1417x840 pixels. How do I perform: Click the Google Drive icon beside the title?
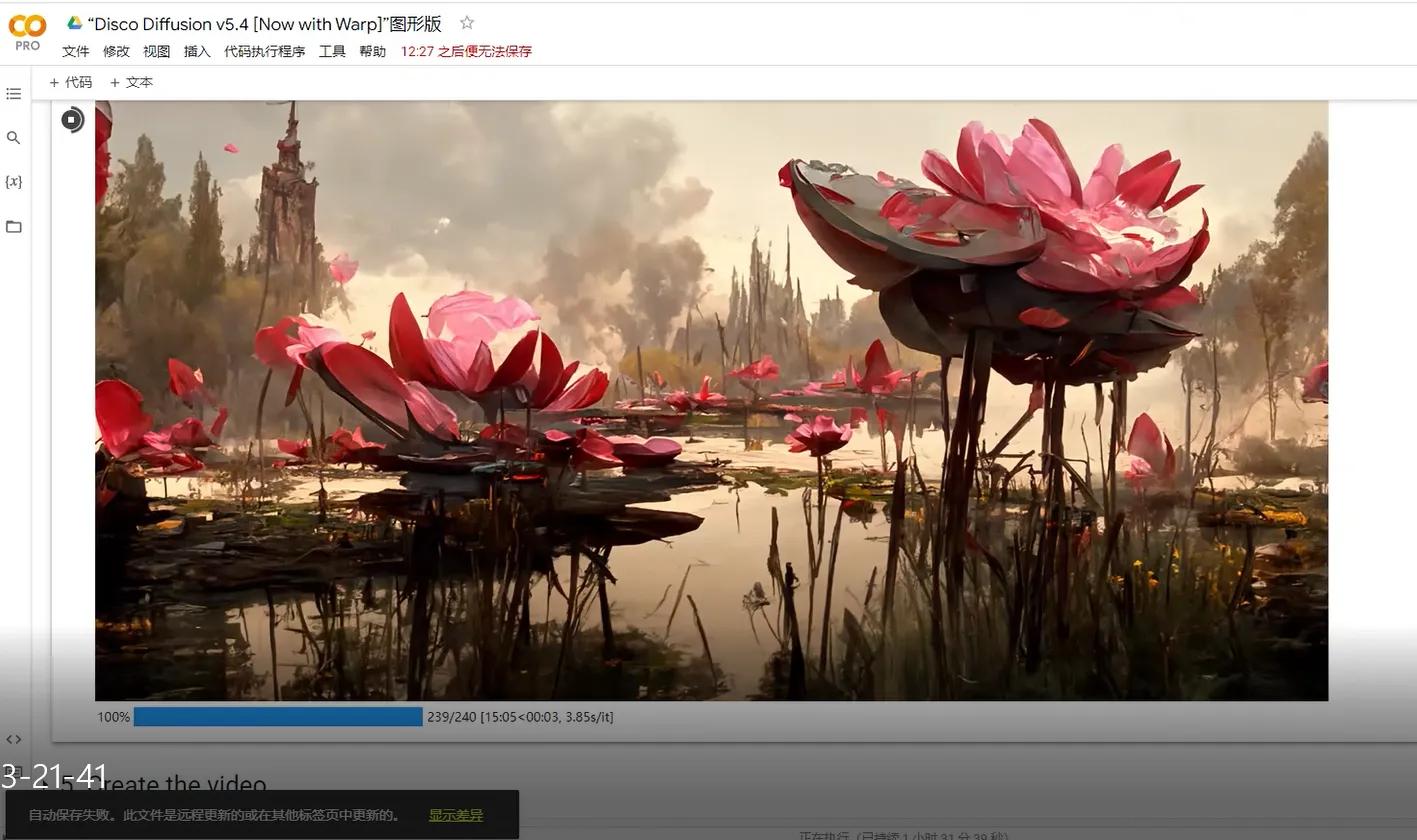pos(74,23)
